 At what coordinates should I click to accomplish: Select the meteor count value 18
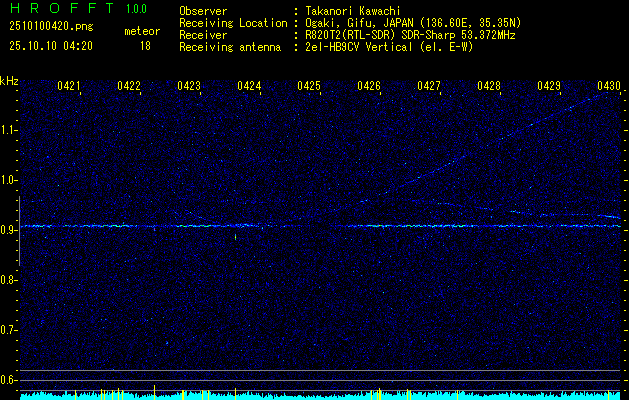(145, 46)
